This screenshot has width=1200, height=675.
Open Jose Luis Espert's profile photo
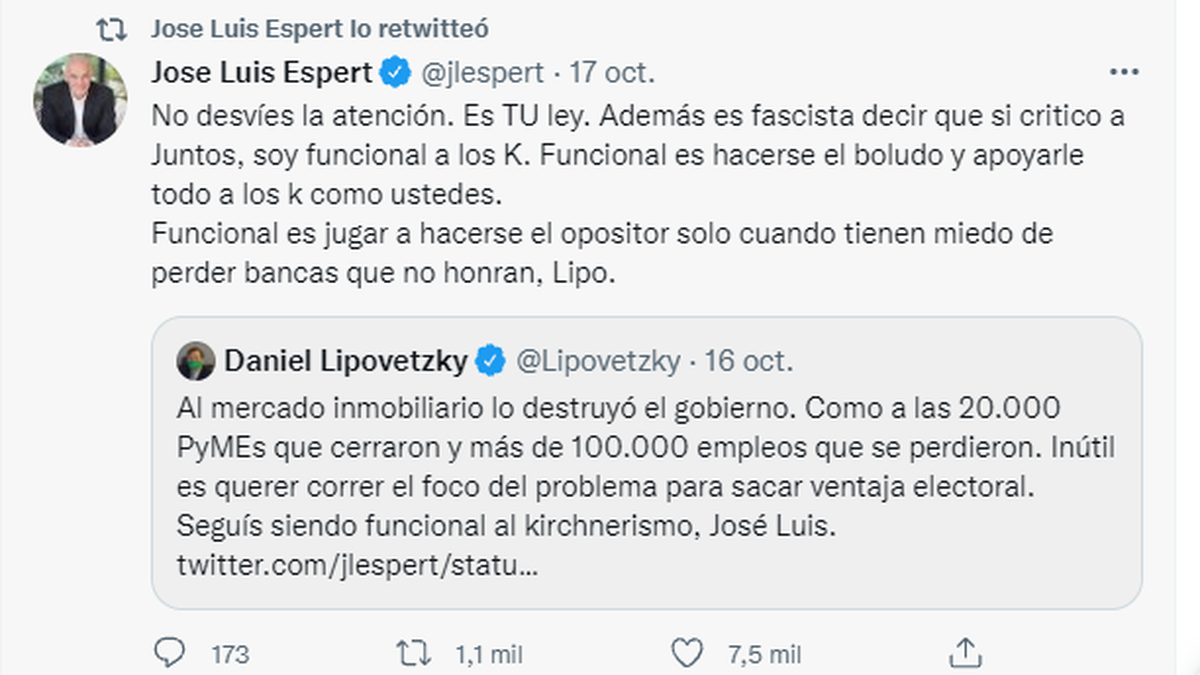pos(81,100)
